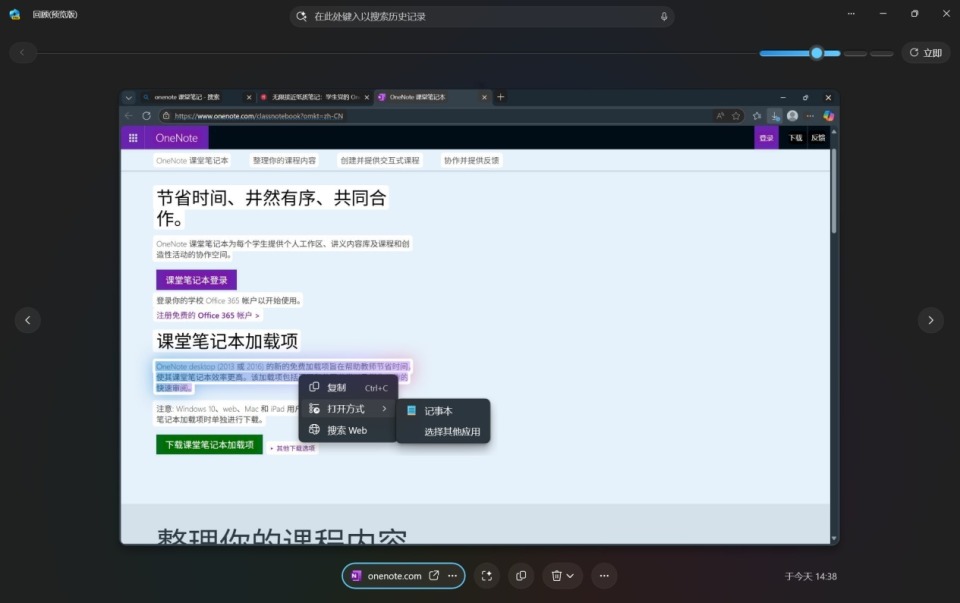Click the copy snapshot icon in the bottom toolbar
This screenshot has height=603, width=960.
pyautogui.click(x=521, y=575)
